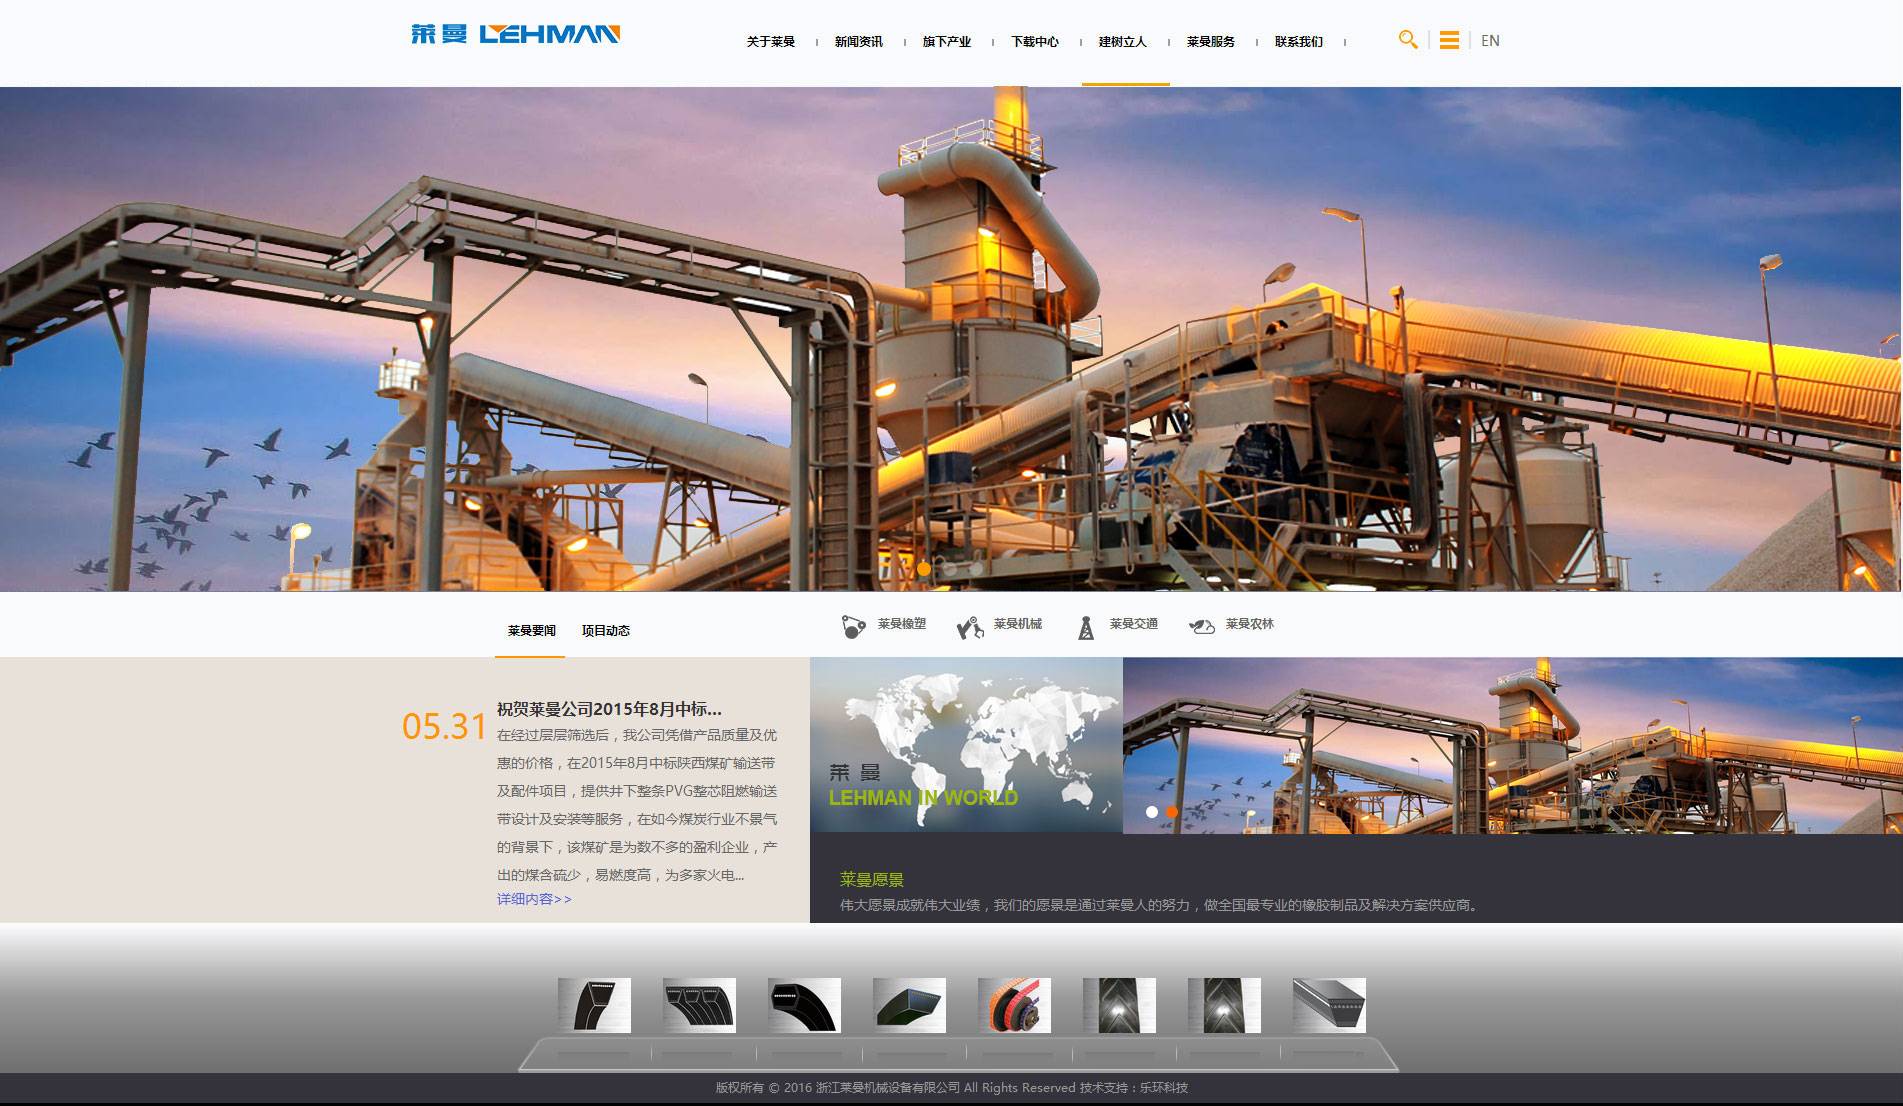Click the Lehman logo in header

click(x=515, y=35)
